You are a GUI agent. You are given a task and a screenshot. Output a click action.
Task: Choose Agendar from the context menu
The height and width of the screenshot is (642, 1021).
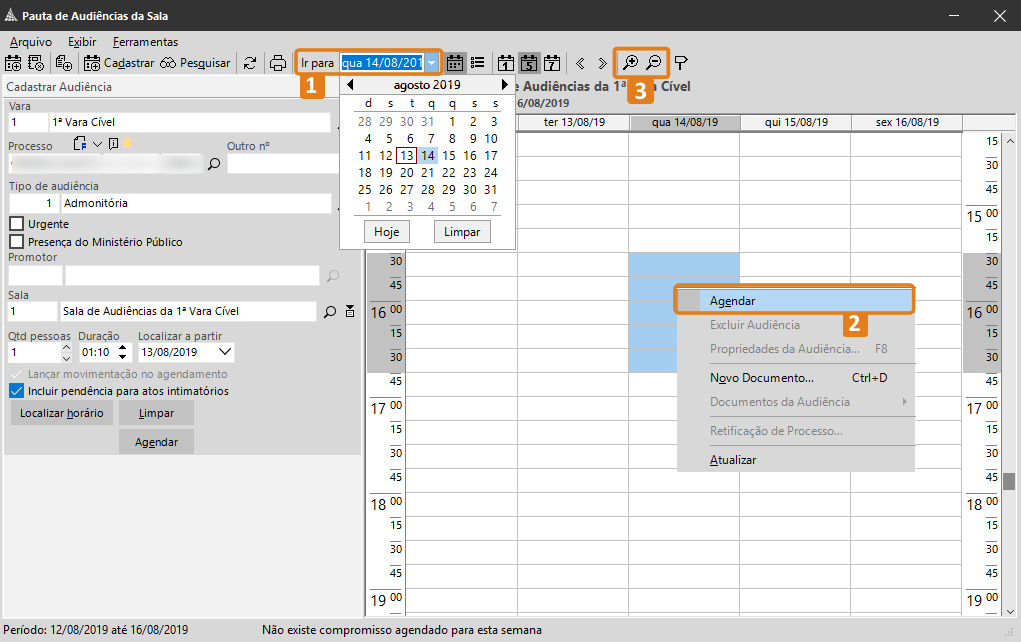[795, 301]
